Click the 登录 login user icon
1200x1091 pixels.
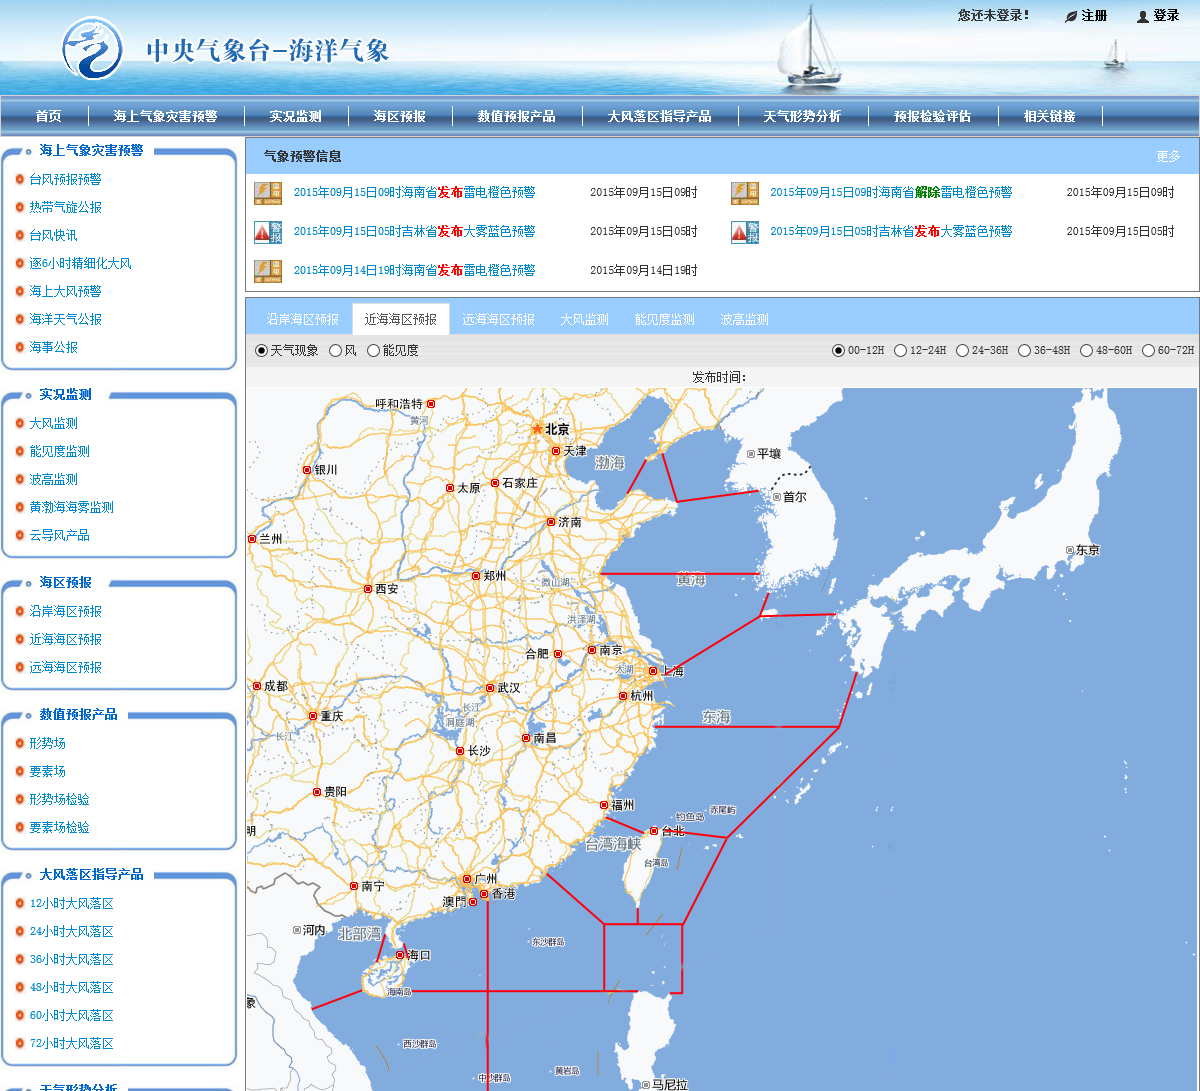pyautogui.click(x=1143, y=16)
